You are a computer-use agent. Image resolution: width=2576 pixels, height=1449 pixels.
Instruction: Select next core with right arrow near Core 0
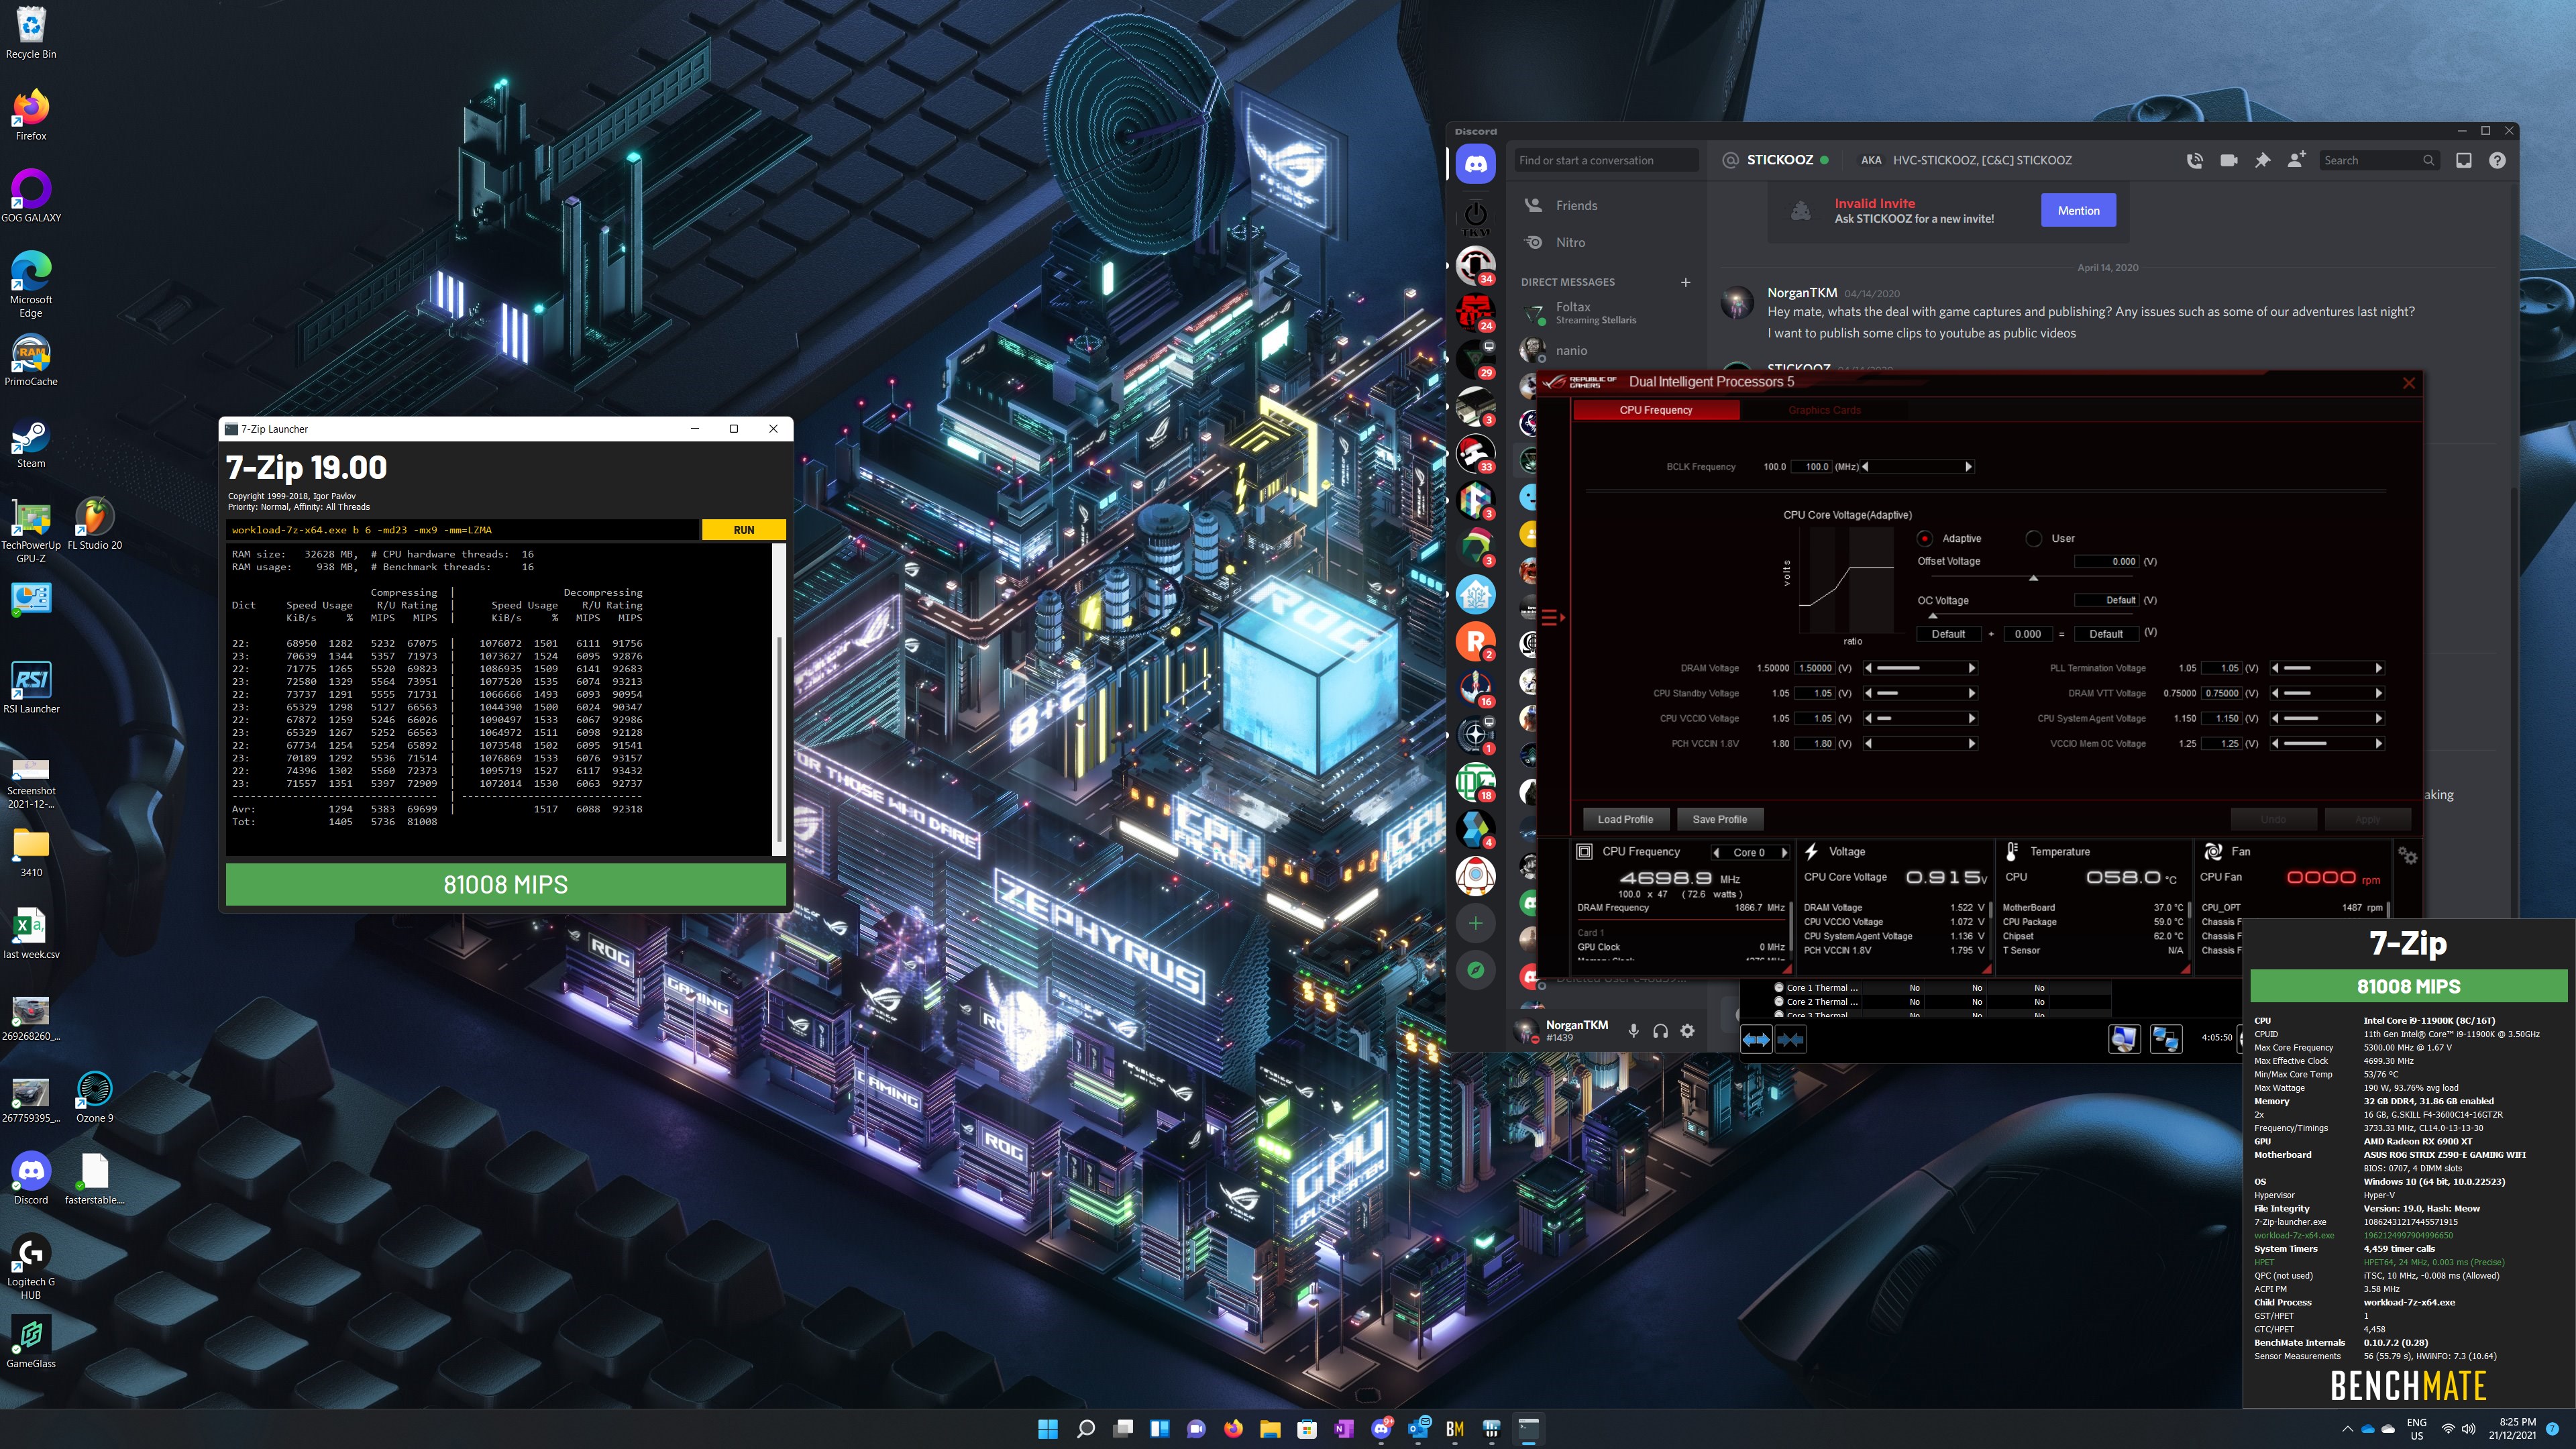coord(1784,853)
